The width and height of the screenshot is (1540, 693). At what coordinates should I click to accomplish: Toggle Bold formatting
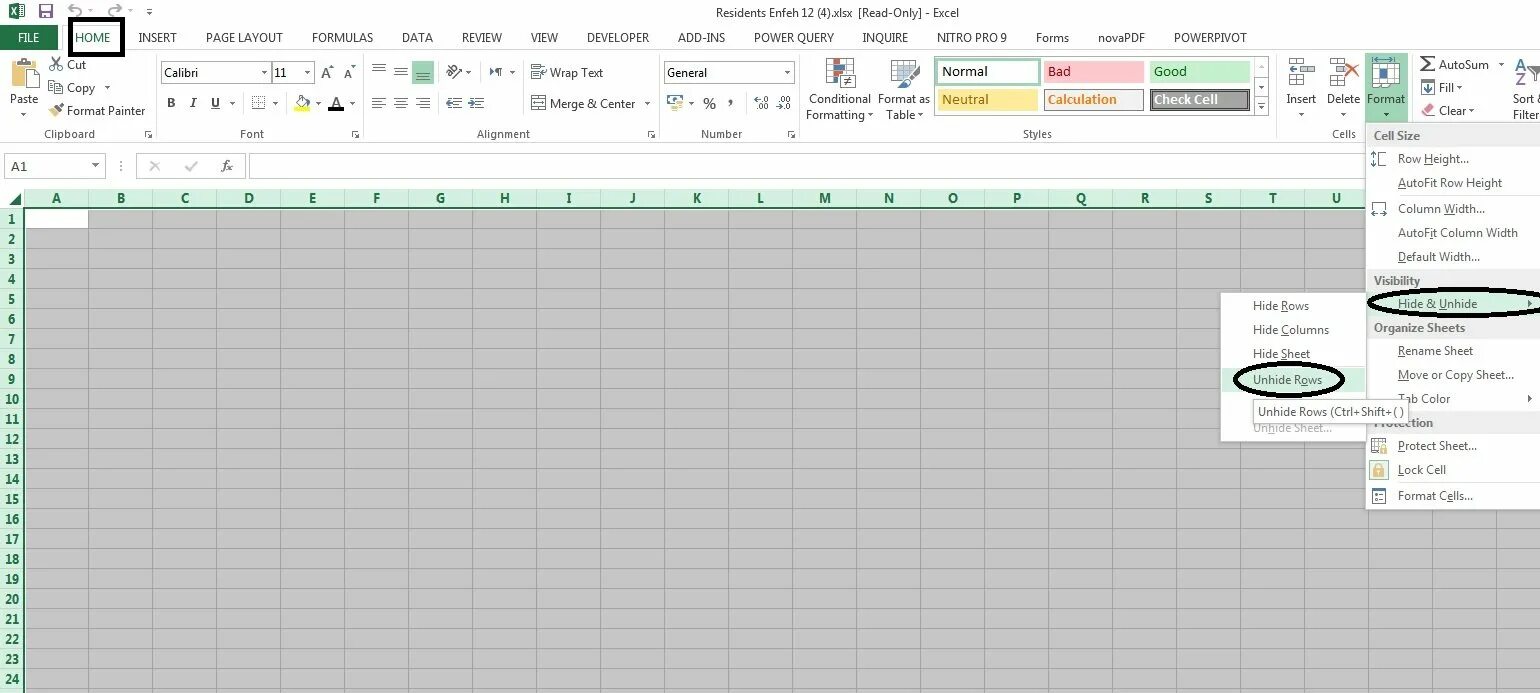coord(171,103)
